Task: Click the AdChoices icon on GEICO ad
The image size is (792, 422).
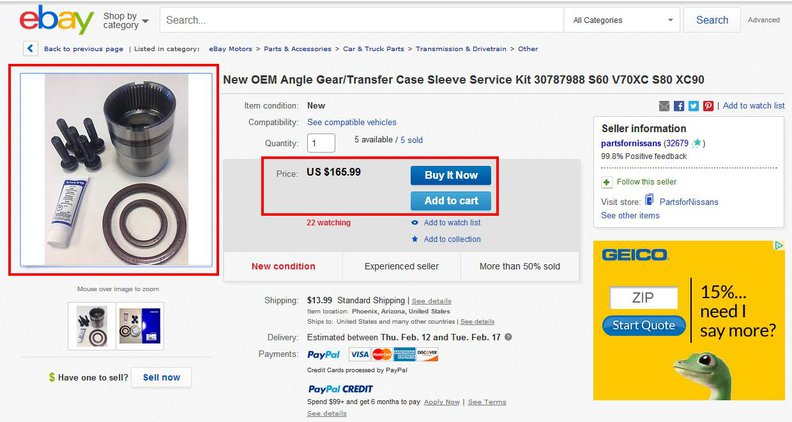Action: 779,246
